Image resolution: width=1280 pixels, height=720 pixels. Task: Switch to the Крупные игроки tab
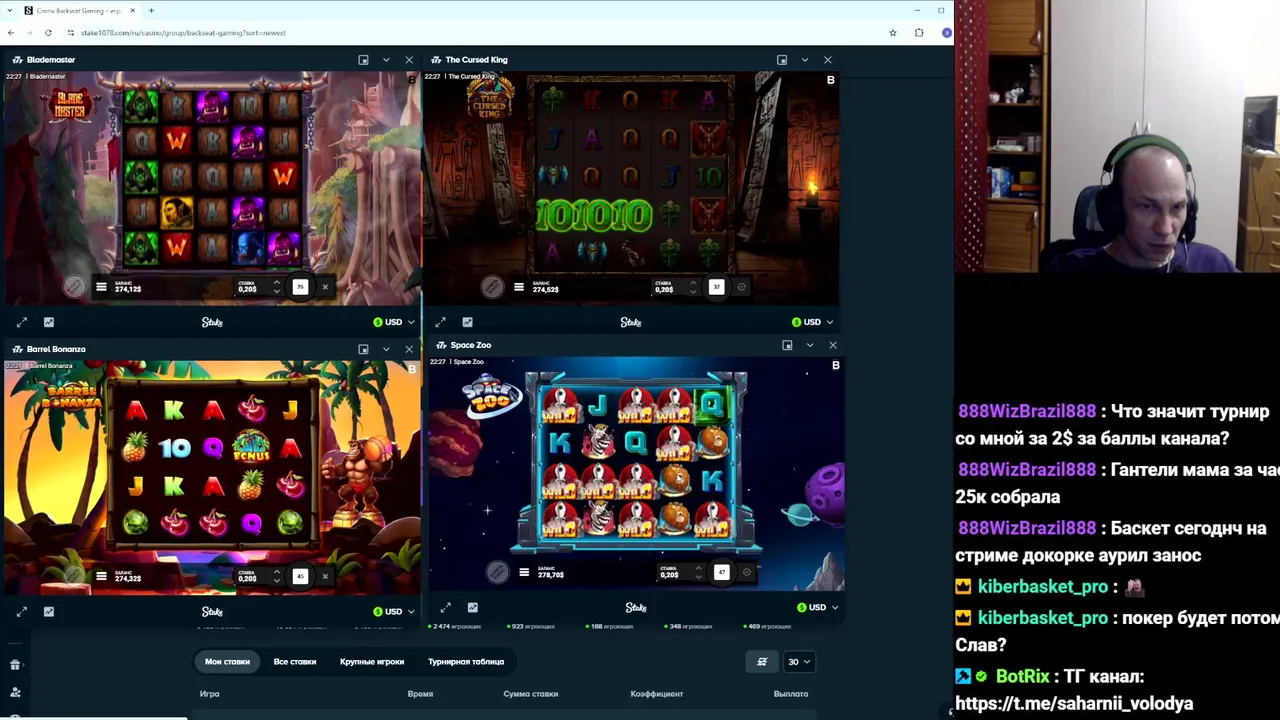click(372, 661)
